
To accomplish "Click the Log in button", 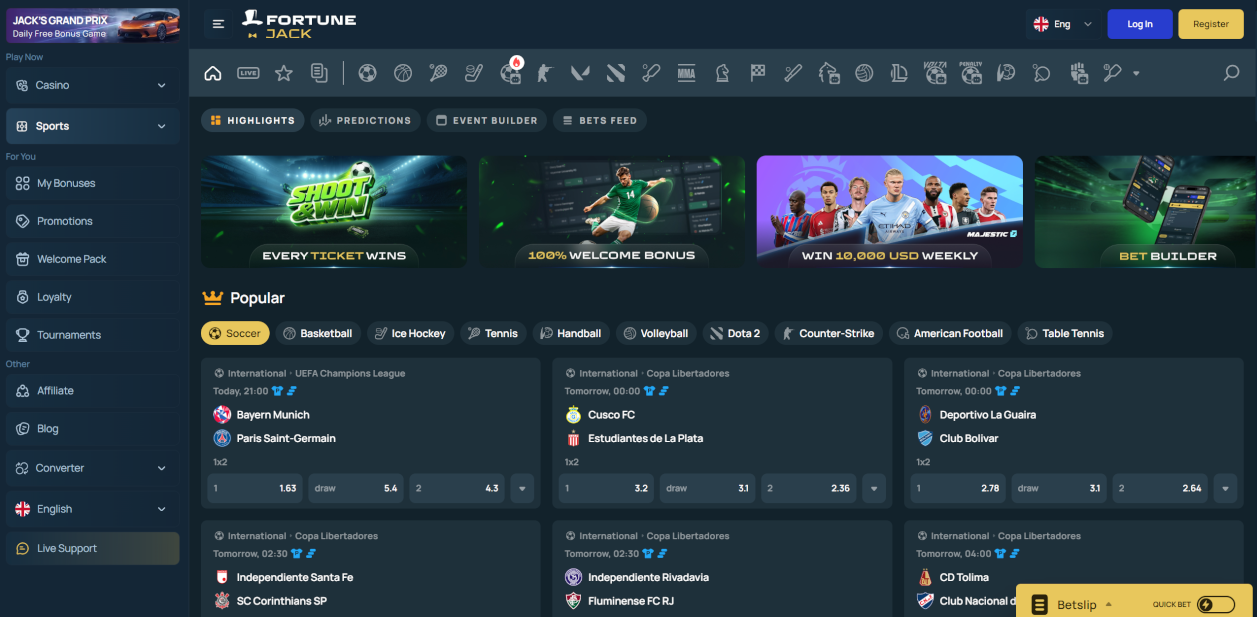I will pyautogui.click(x=1140, y=24).
